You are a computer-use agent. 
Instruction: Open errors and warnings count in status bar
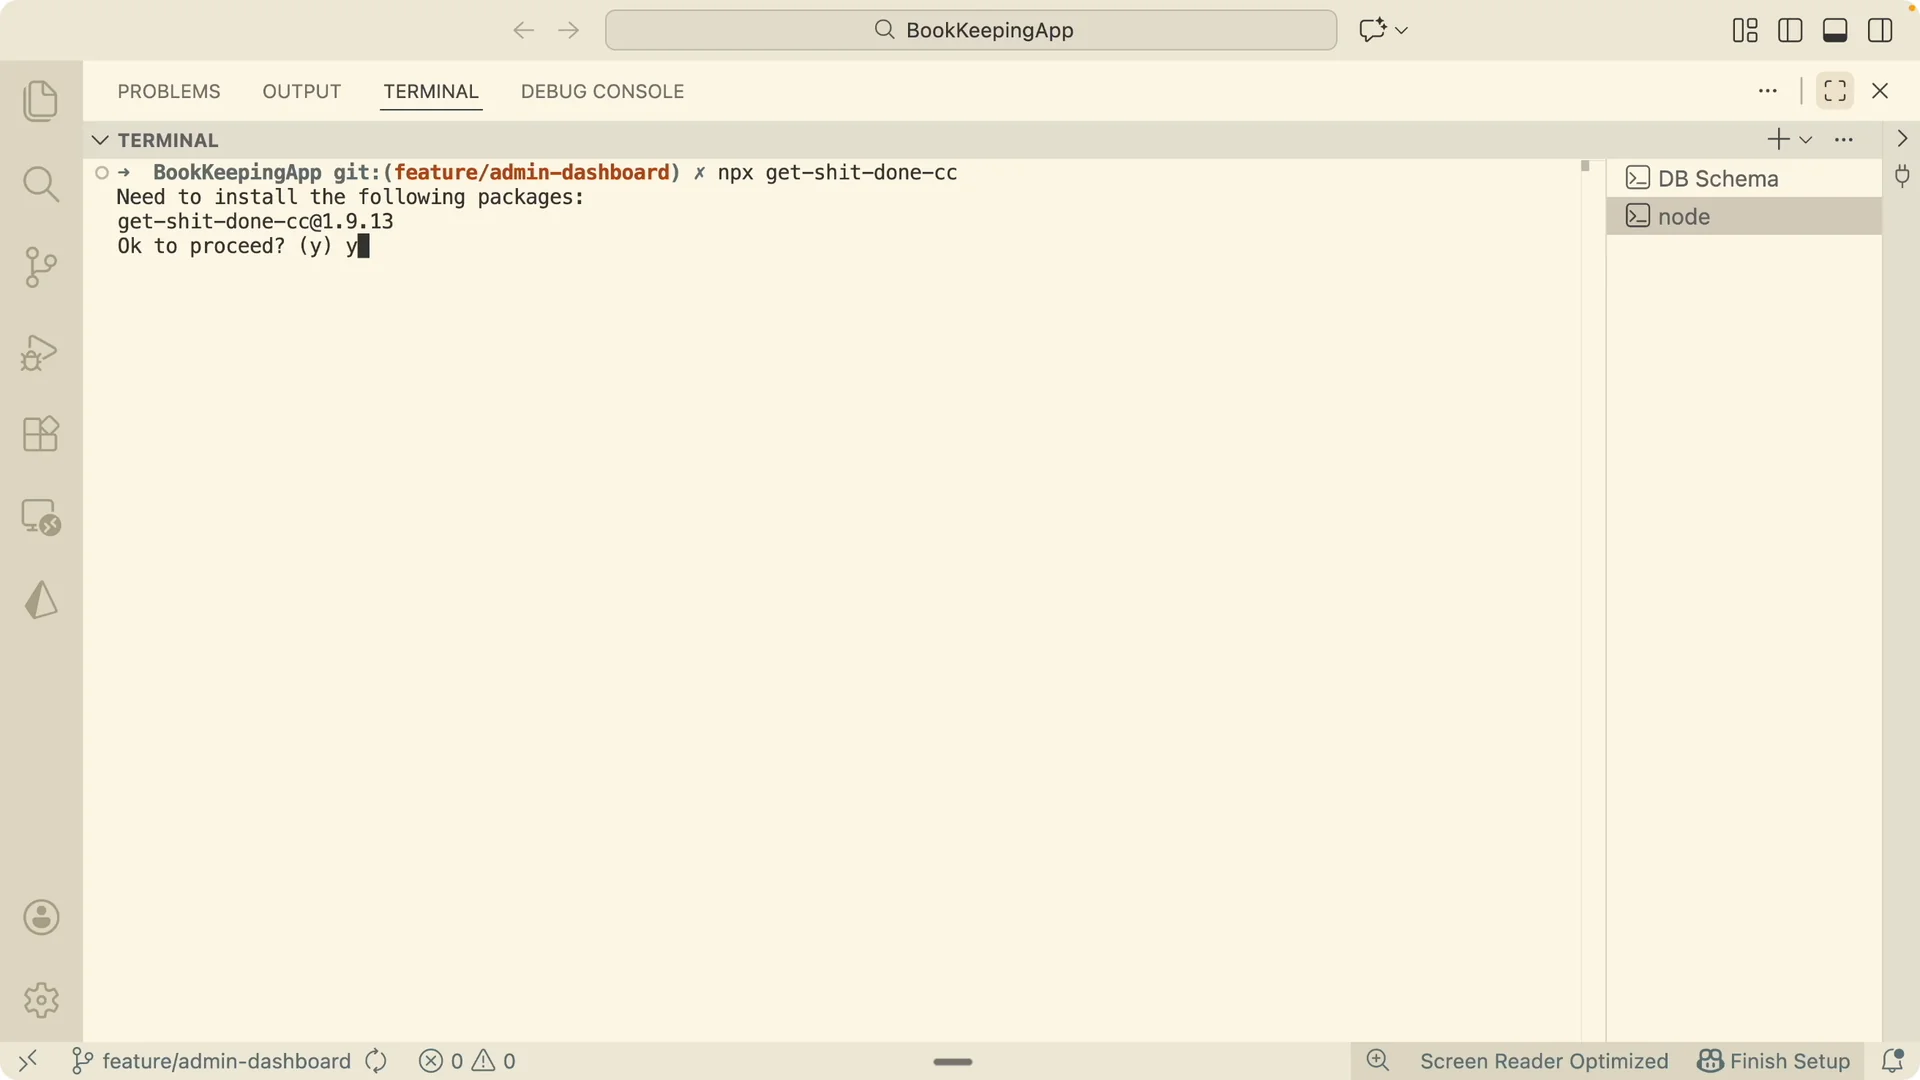coord(467,1061)
